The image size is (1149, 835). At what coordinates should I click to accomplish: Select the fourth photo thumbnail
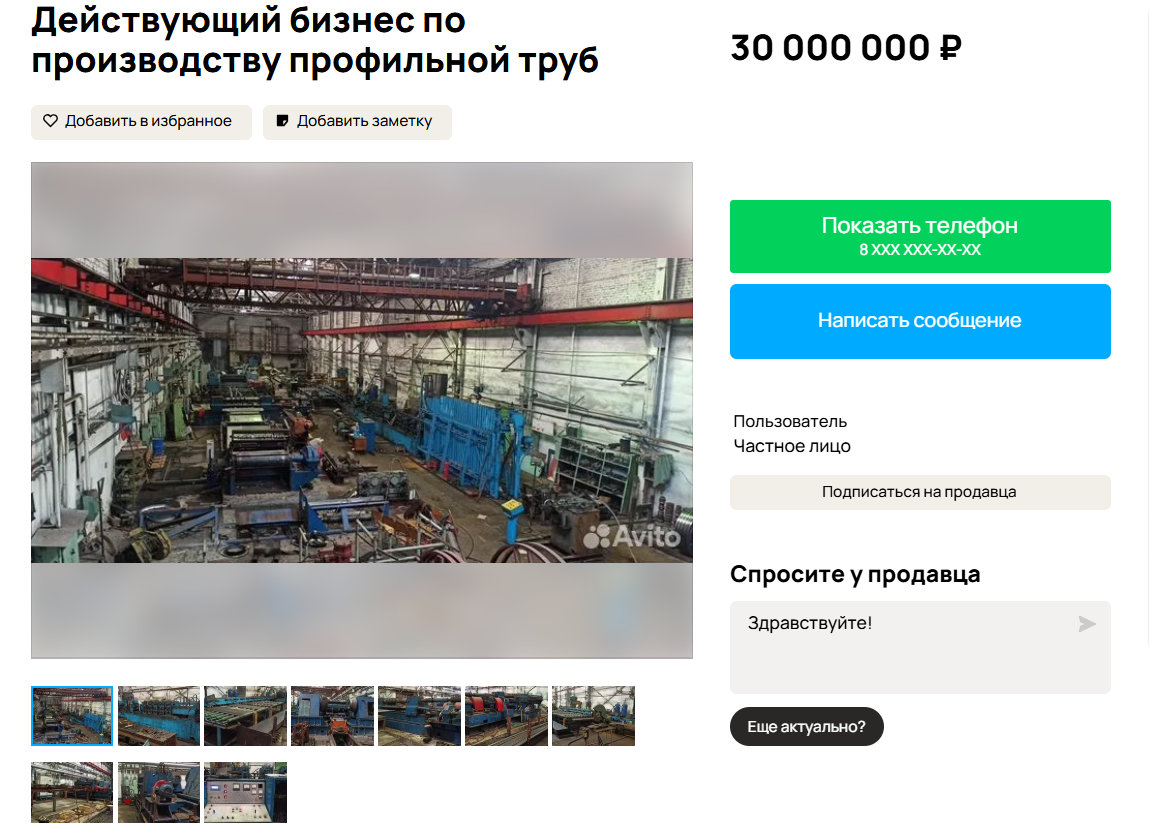click(332, 716)
